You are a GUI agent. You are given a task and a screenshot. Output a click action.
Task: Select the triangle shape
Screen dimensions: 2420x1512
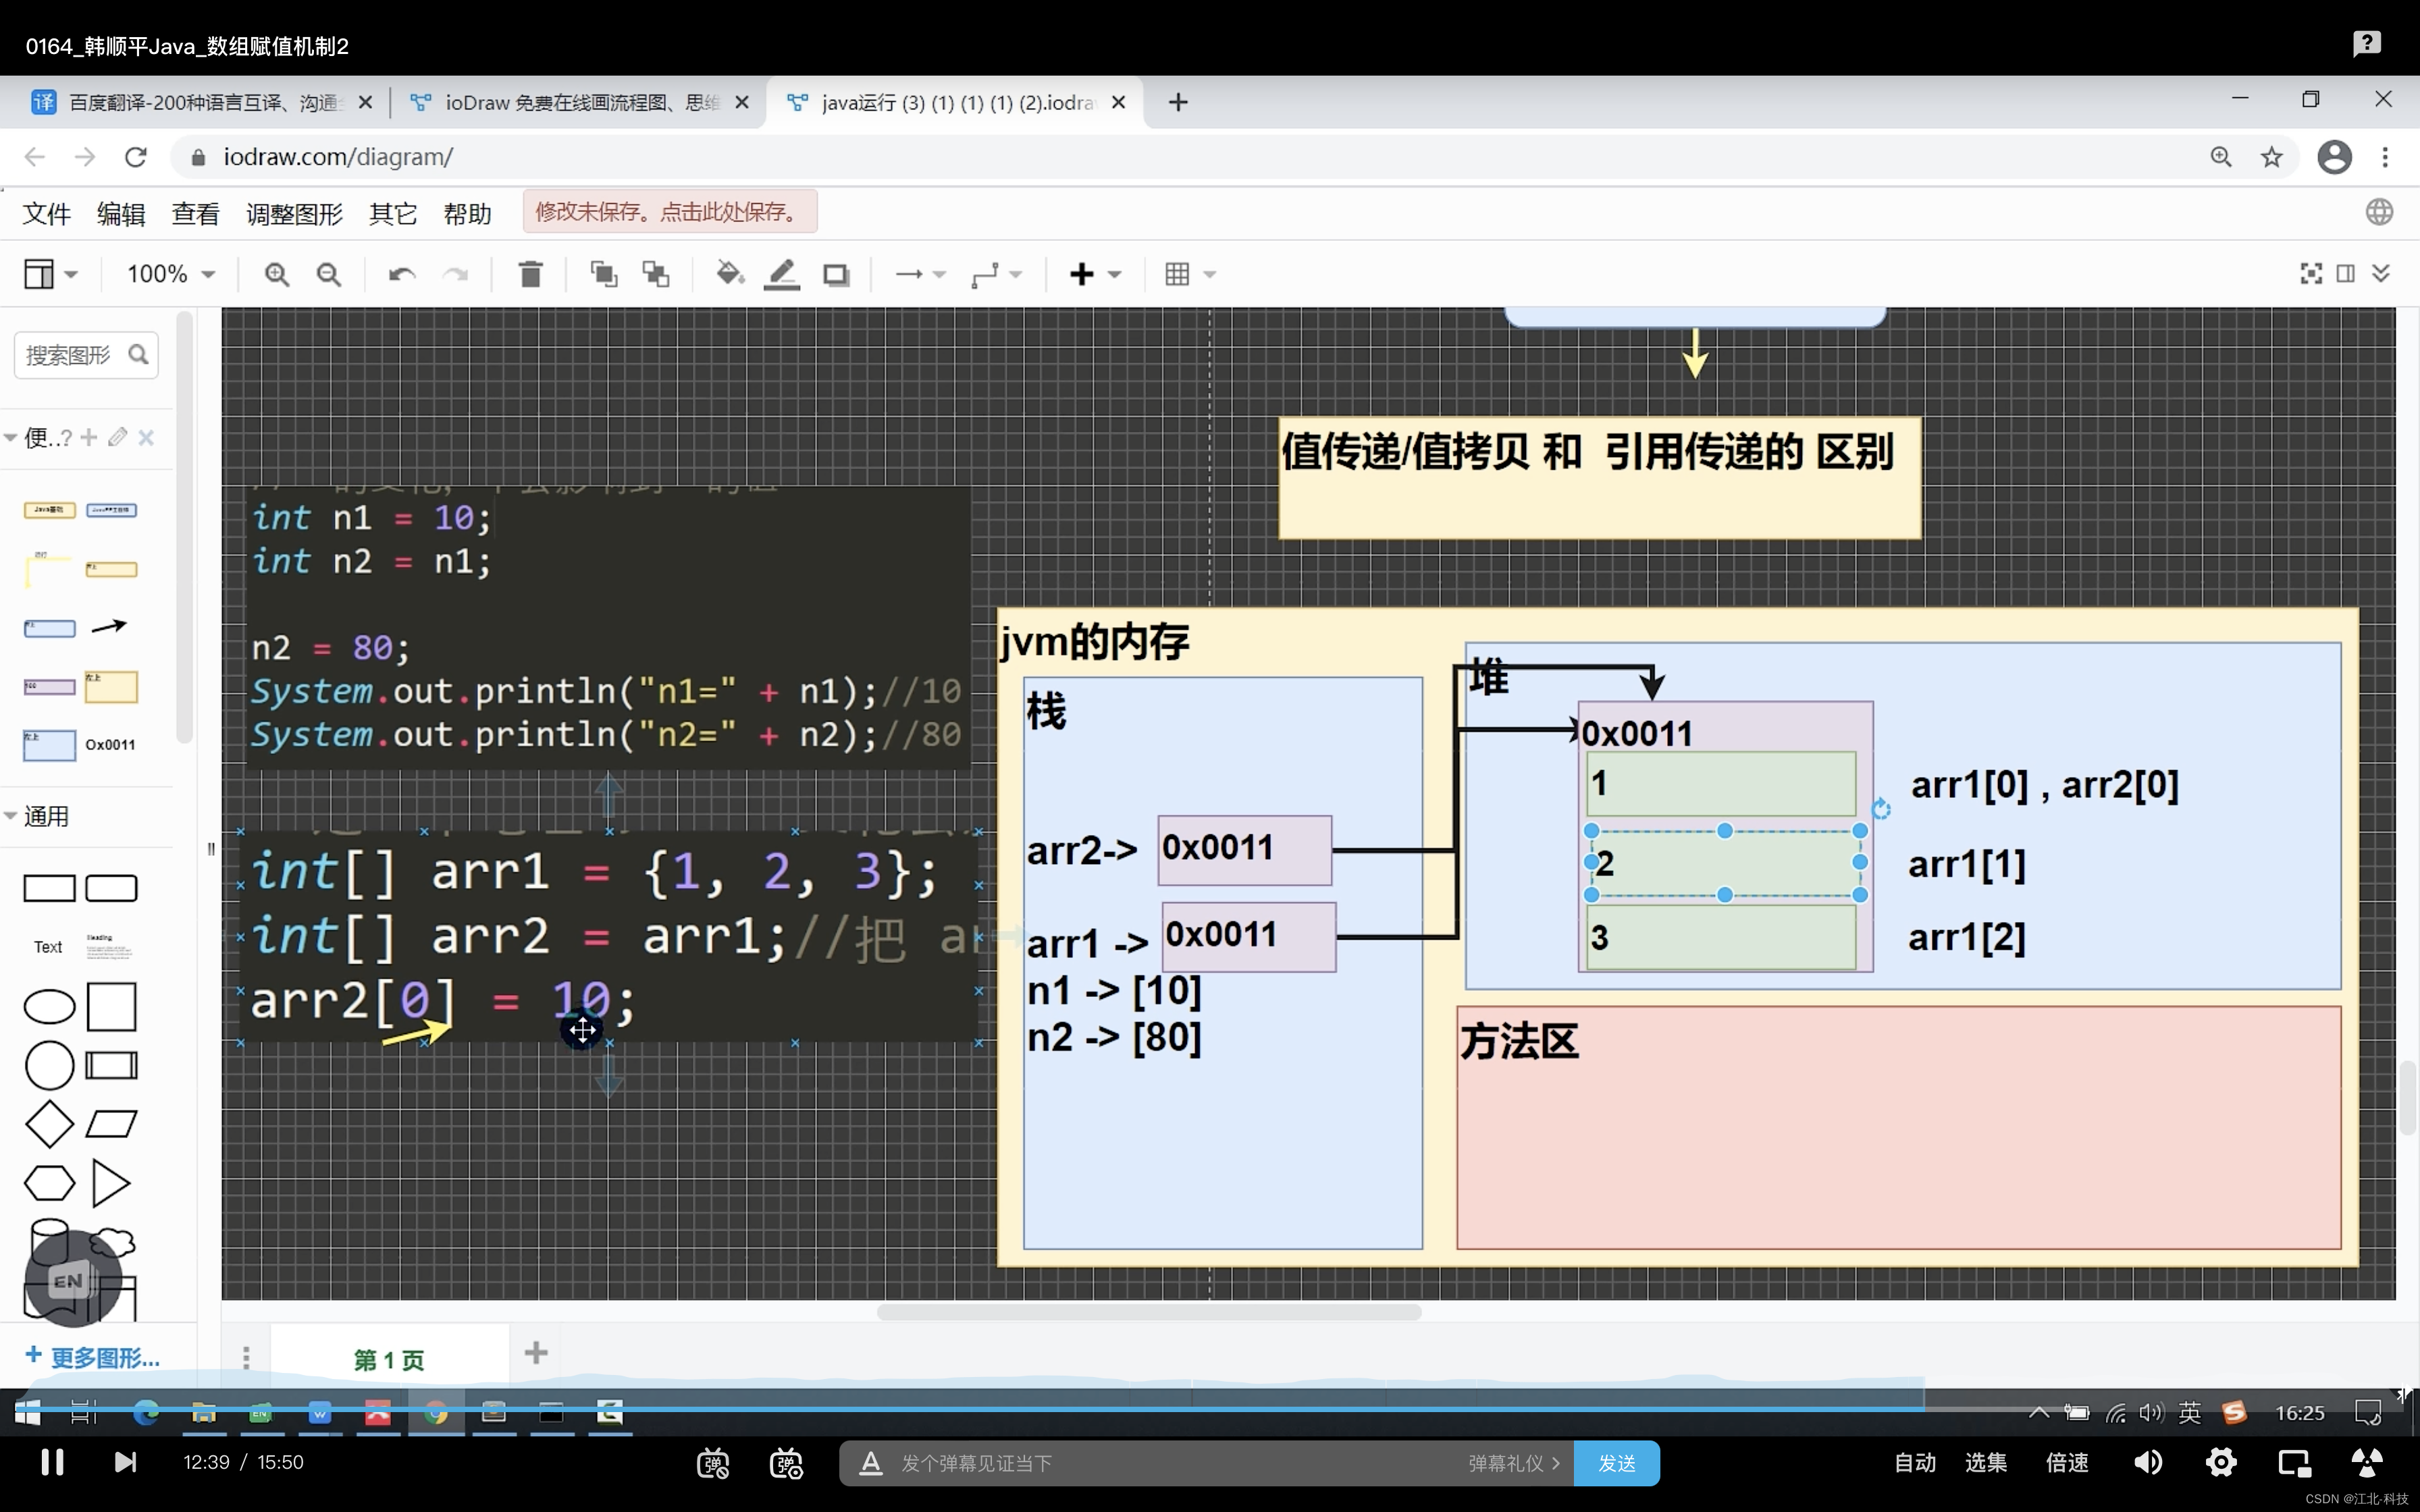pos(111,1183)
